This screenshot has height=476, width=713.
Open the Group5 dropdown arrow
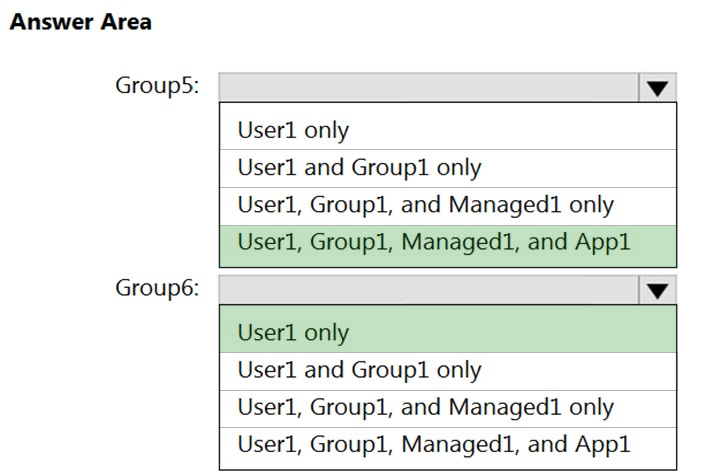(656, 87)
